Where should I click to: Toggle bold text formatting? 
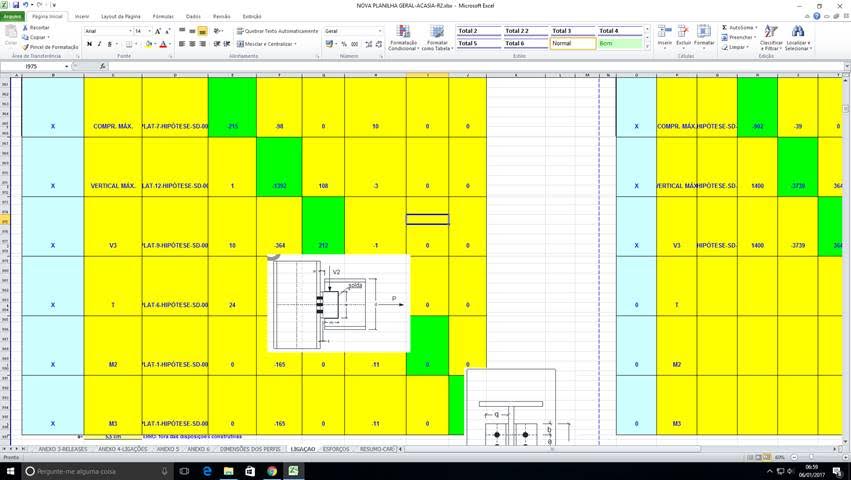click(89, 44)
